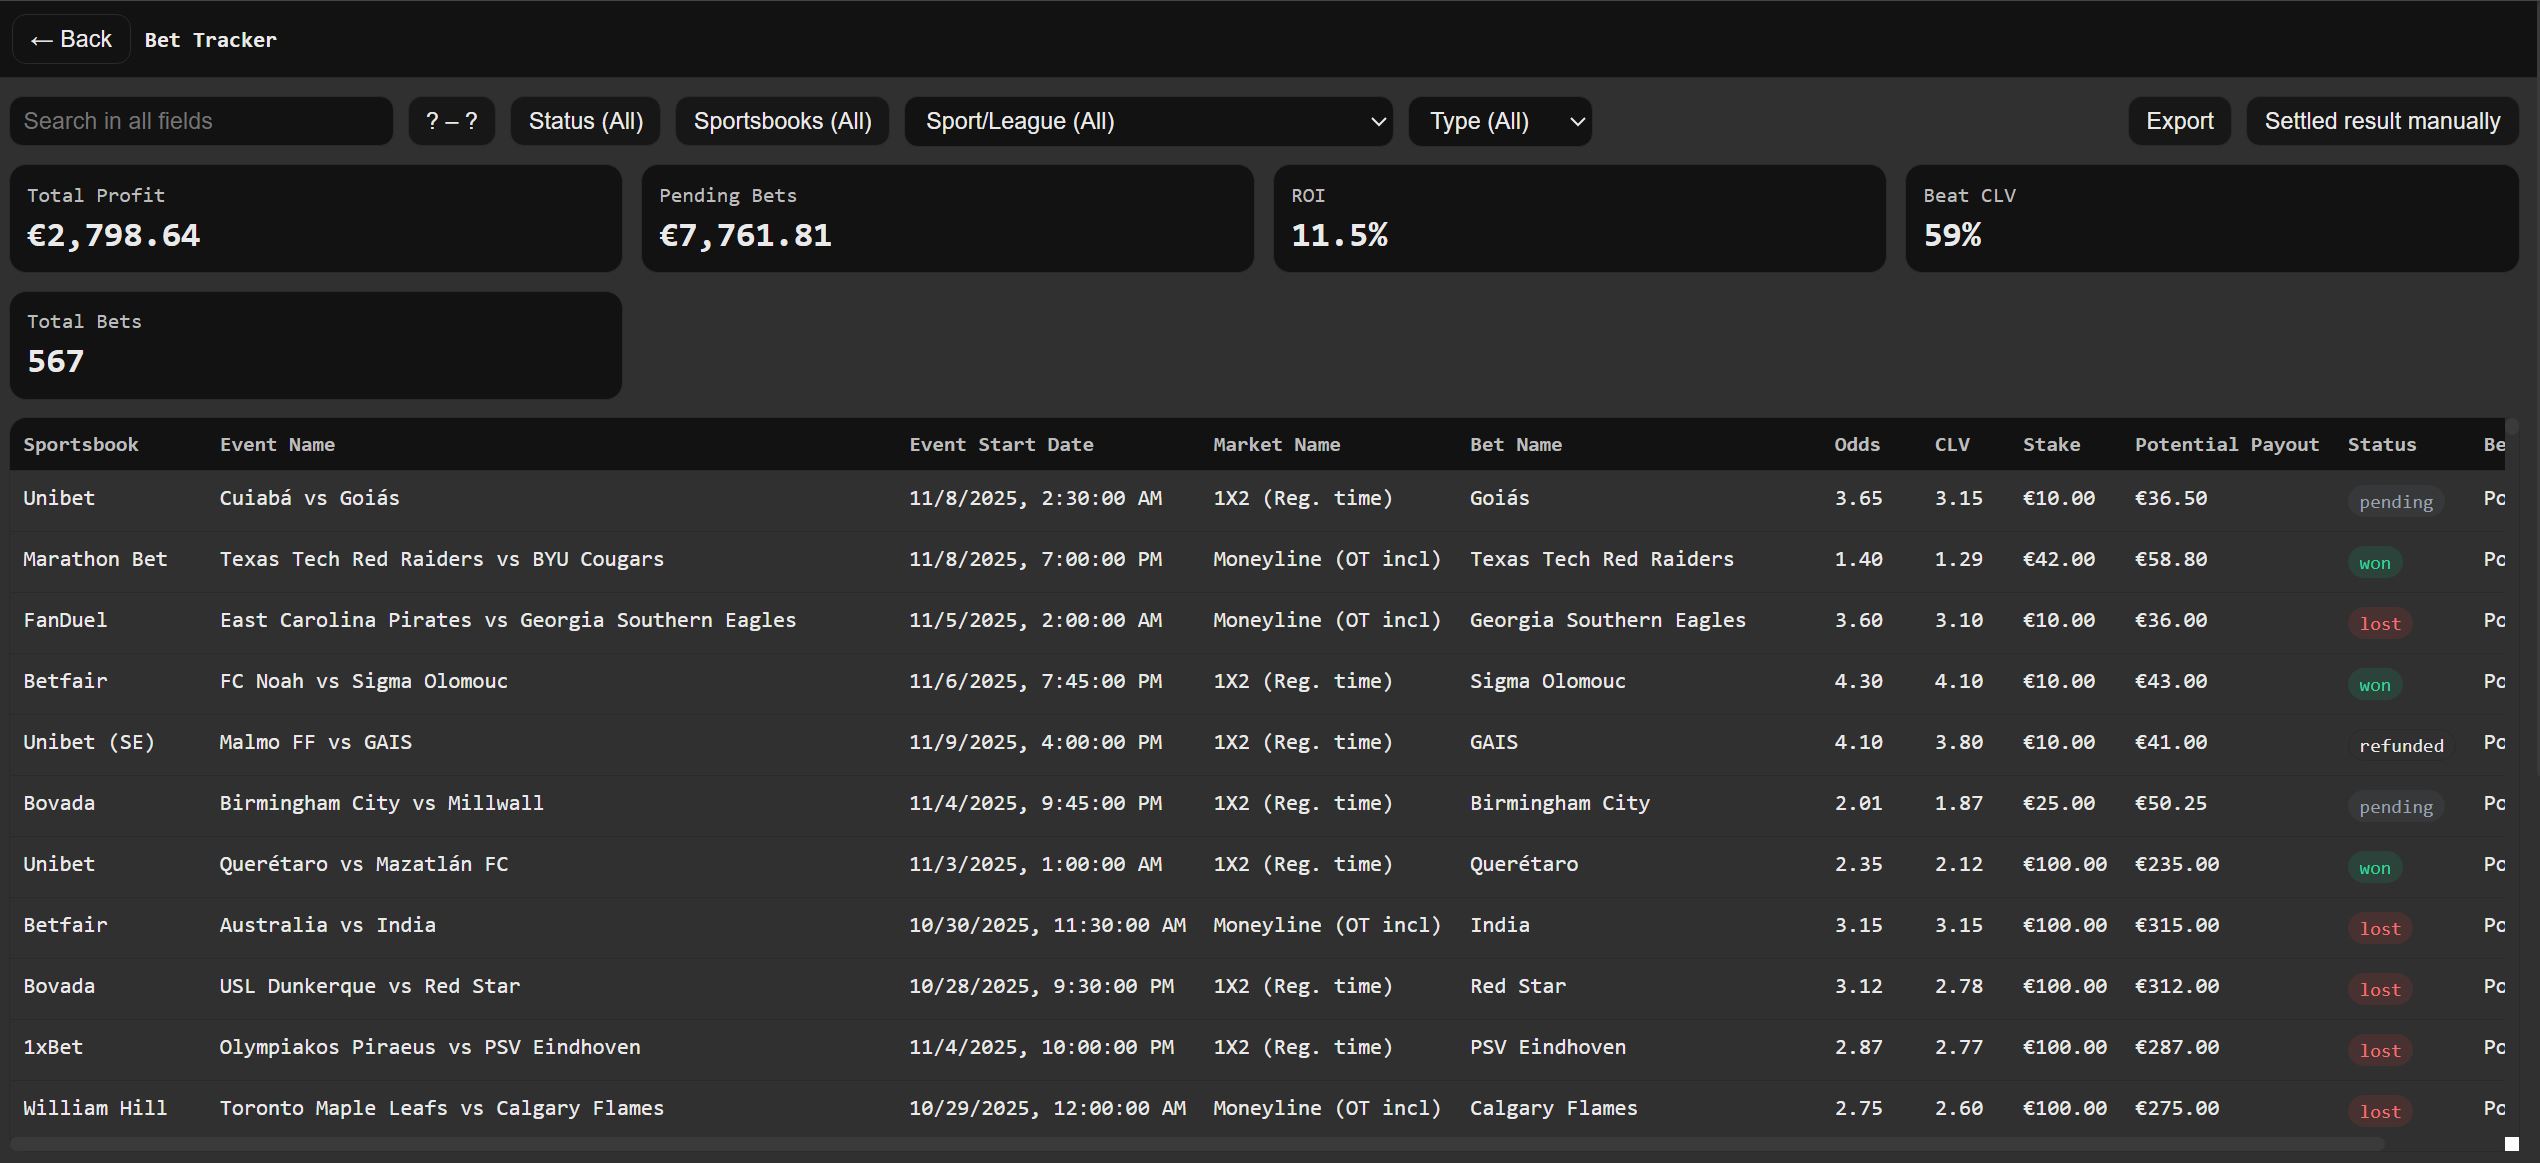
Task: Sort by the Sportsbook column header
Action: point(81,445)
